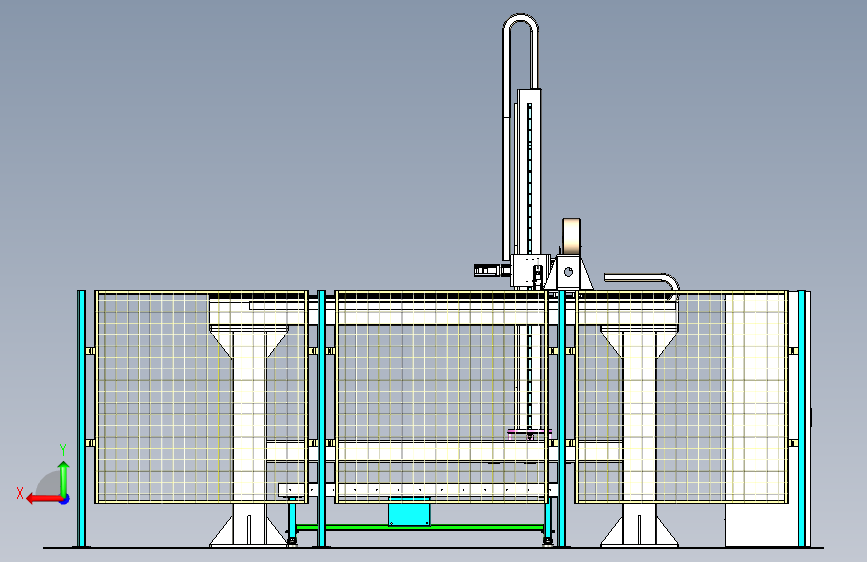
Task: Select the leftmost cyan fence post
Action: pos(81,419)
